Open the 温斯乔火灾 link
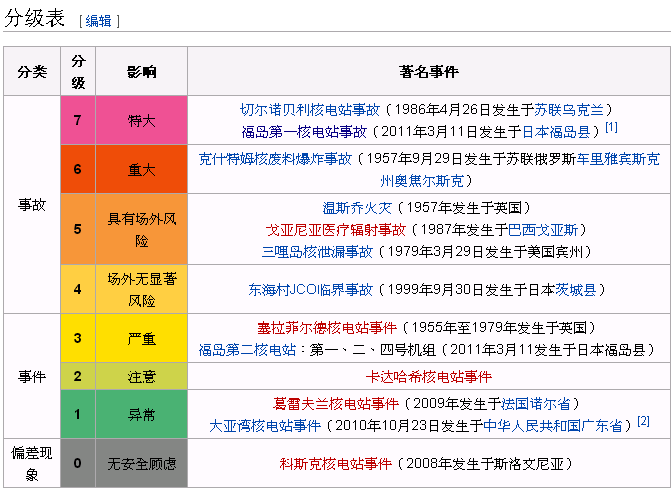The image size is (672, 489). tap(357, 208)
